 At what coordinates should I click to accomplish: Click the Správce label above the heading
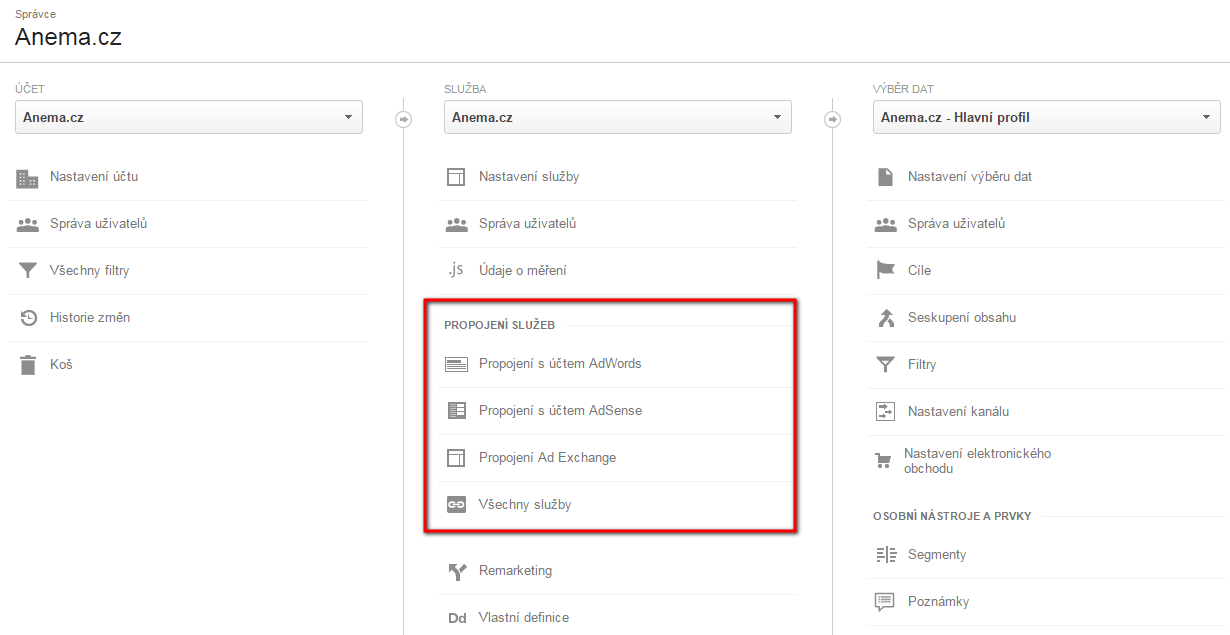click(x=35, y=14)
